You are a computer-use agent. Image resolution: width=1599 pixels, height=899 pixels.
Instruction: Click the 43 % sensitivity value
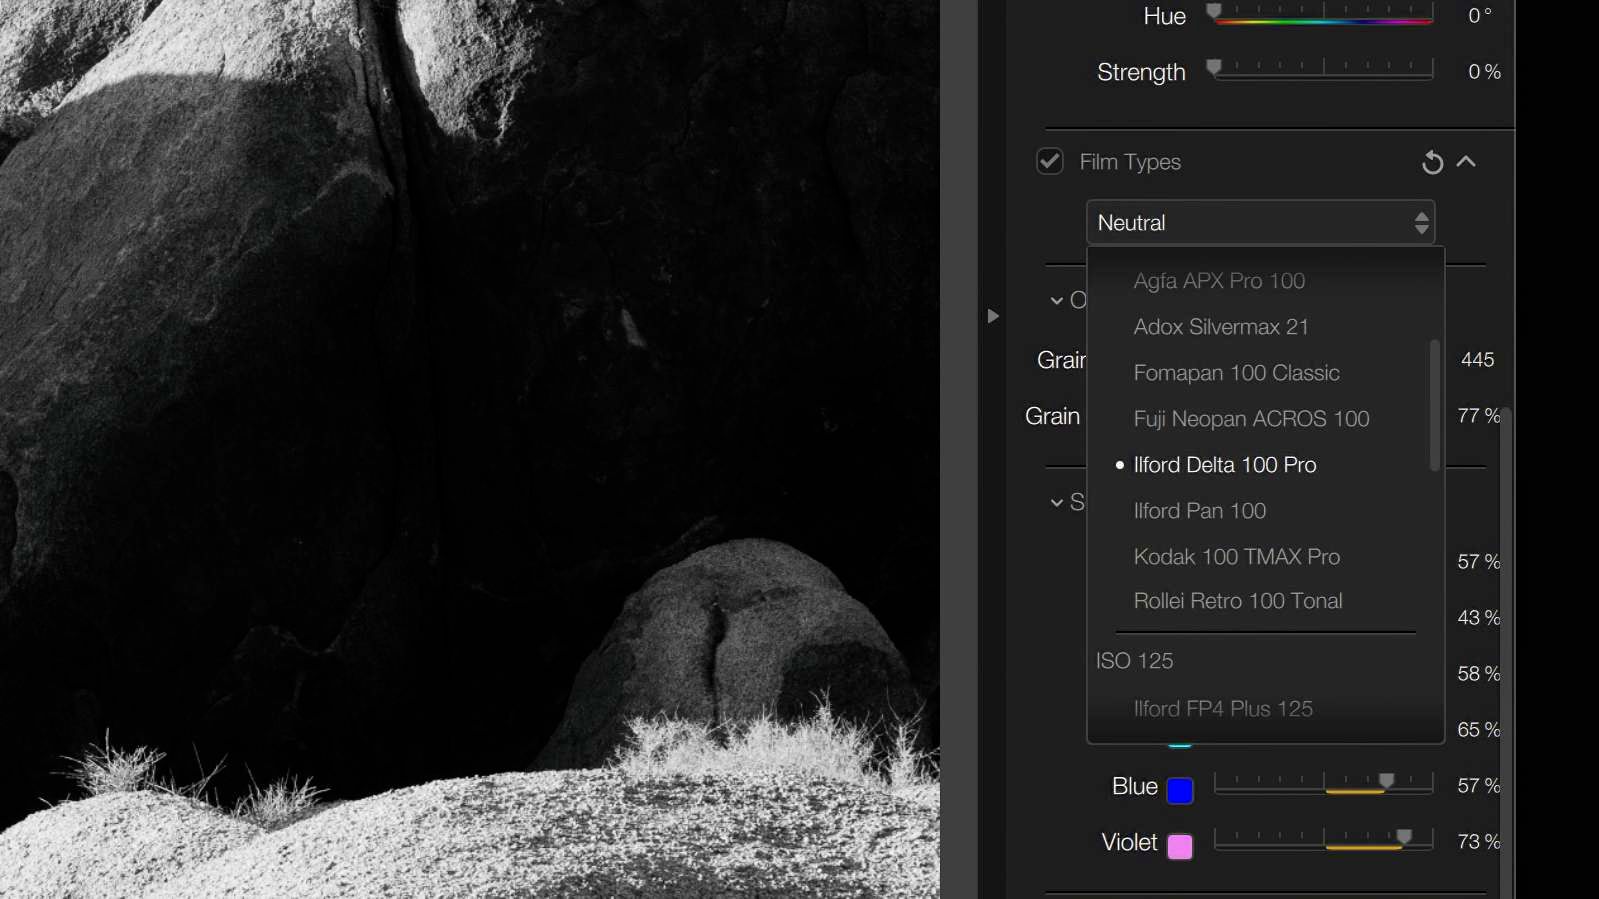coord(1479,618)
